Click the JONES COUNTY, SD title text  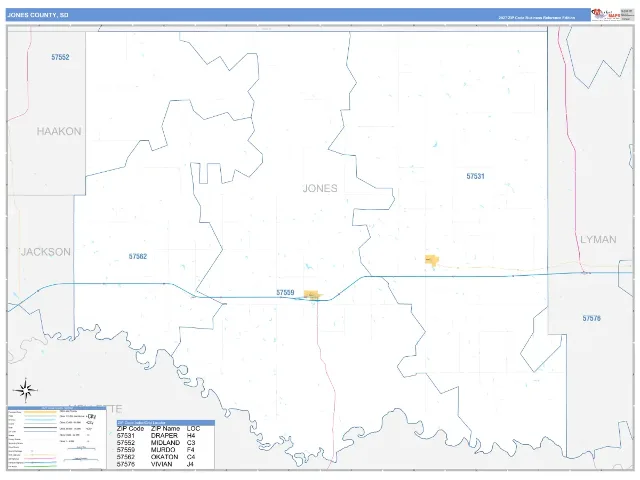click(x=38, y=15)
